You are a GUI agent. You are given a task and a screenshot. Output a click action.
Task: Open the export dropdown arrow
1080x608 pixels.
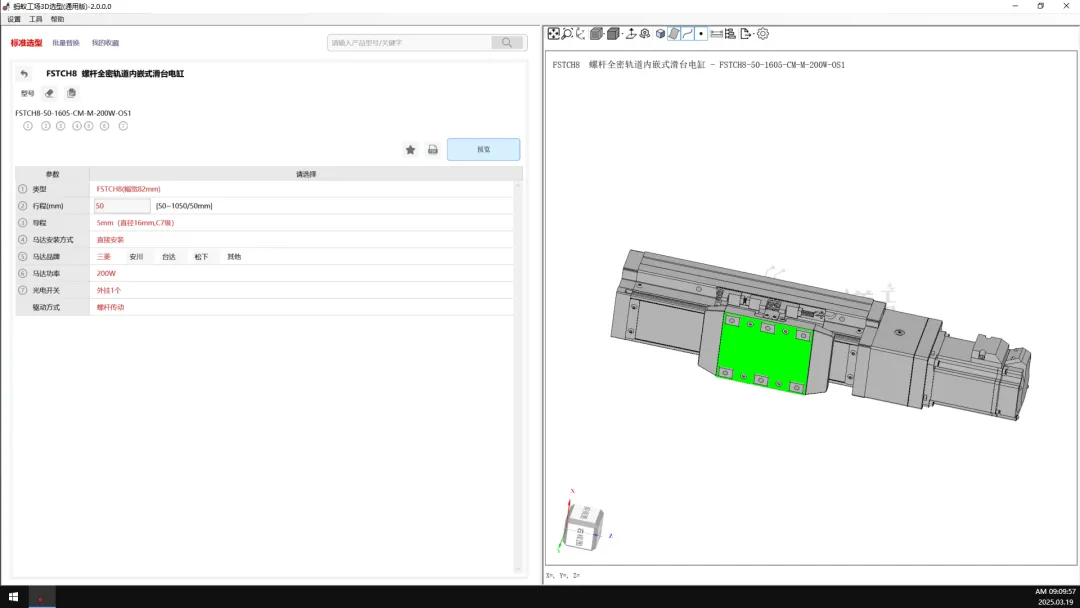click(x=754, y=34)
